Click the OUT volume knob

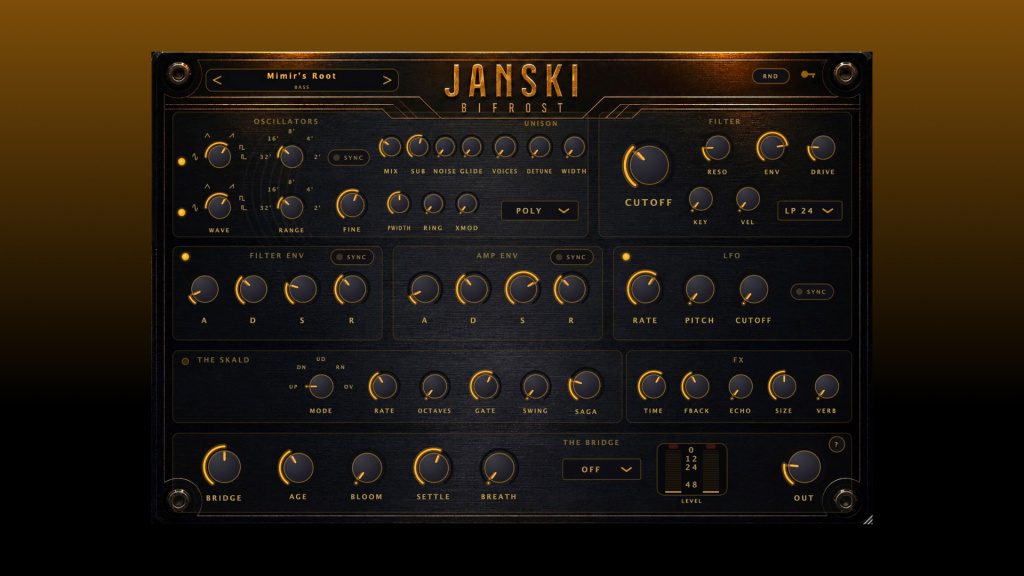pyautogui.click(x=803, y=467)
